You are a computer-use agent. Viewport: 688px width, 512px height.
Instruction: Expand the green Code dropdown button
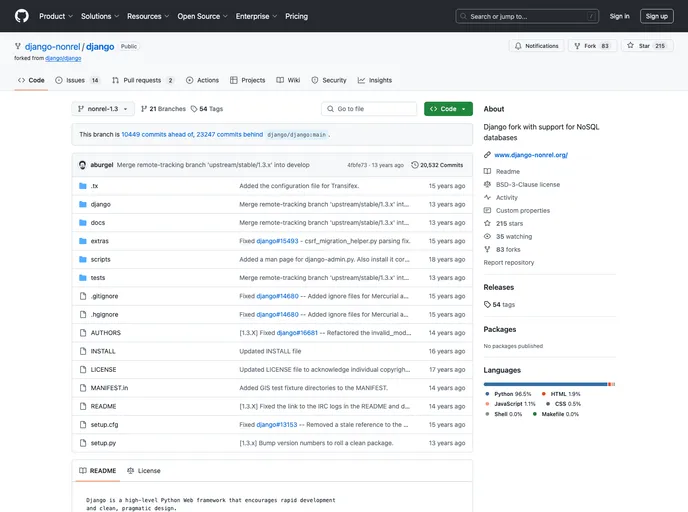448,109
